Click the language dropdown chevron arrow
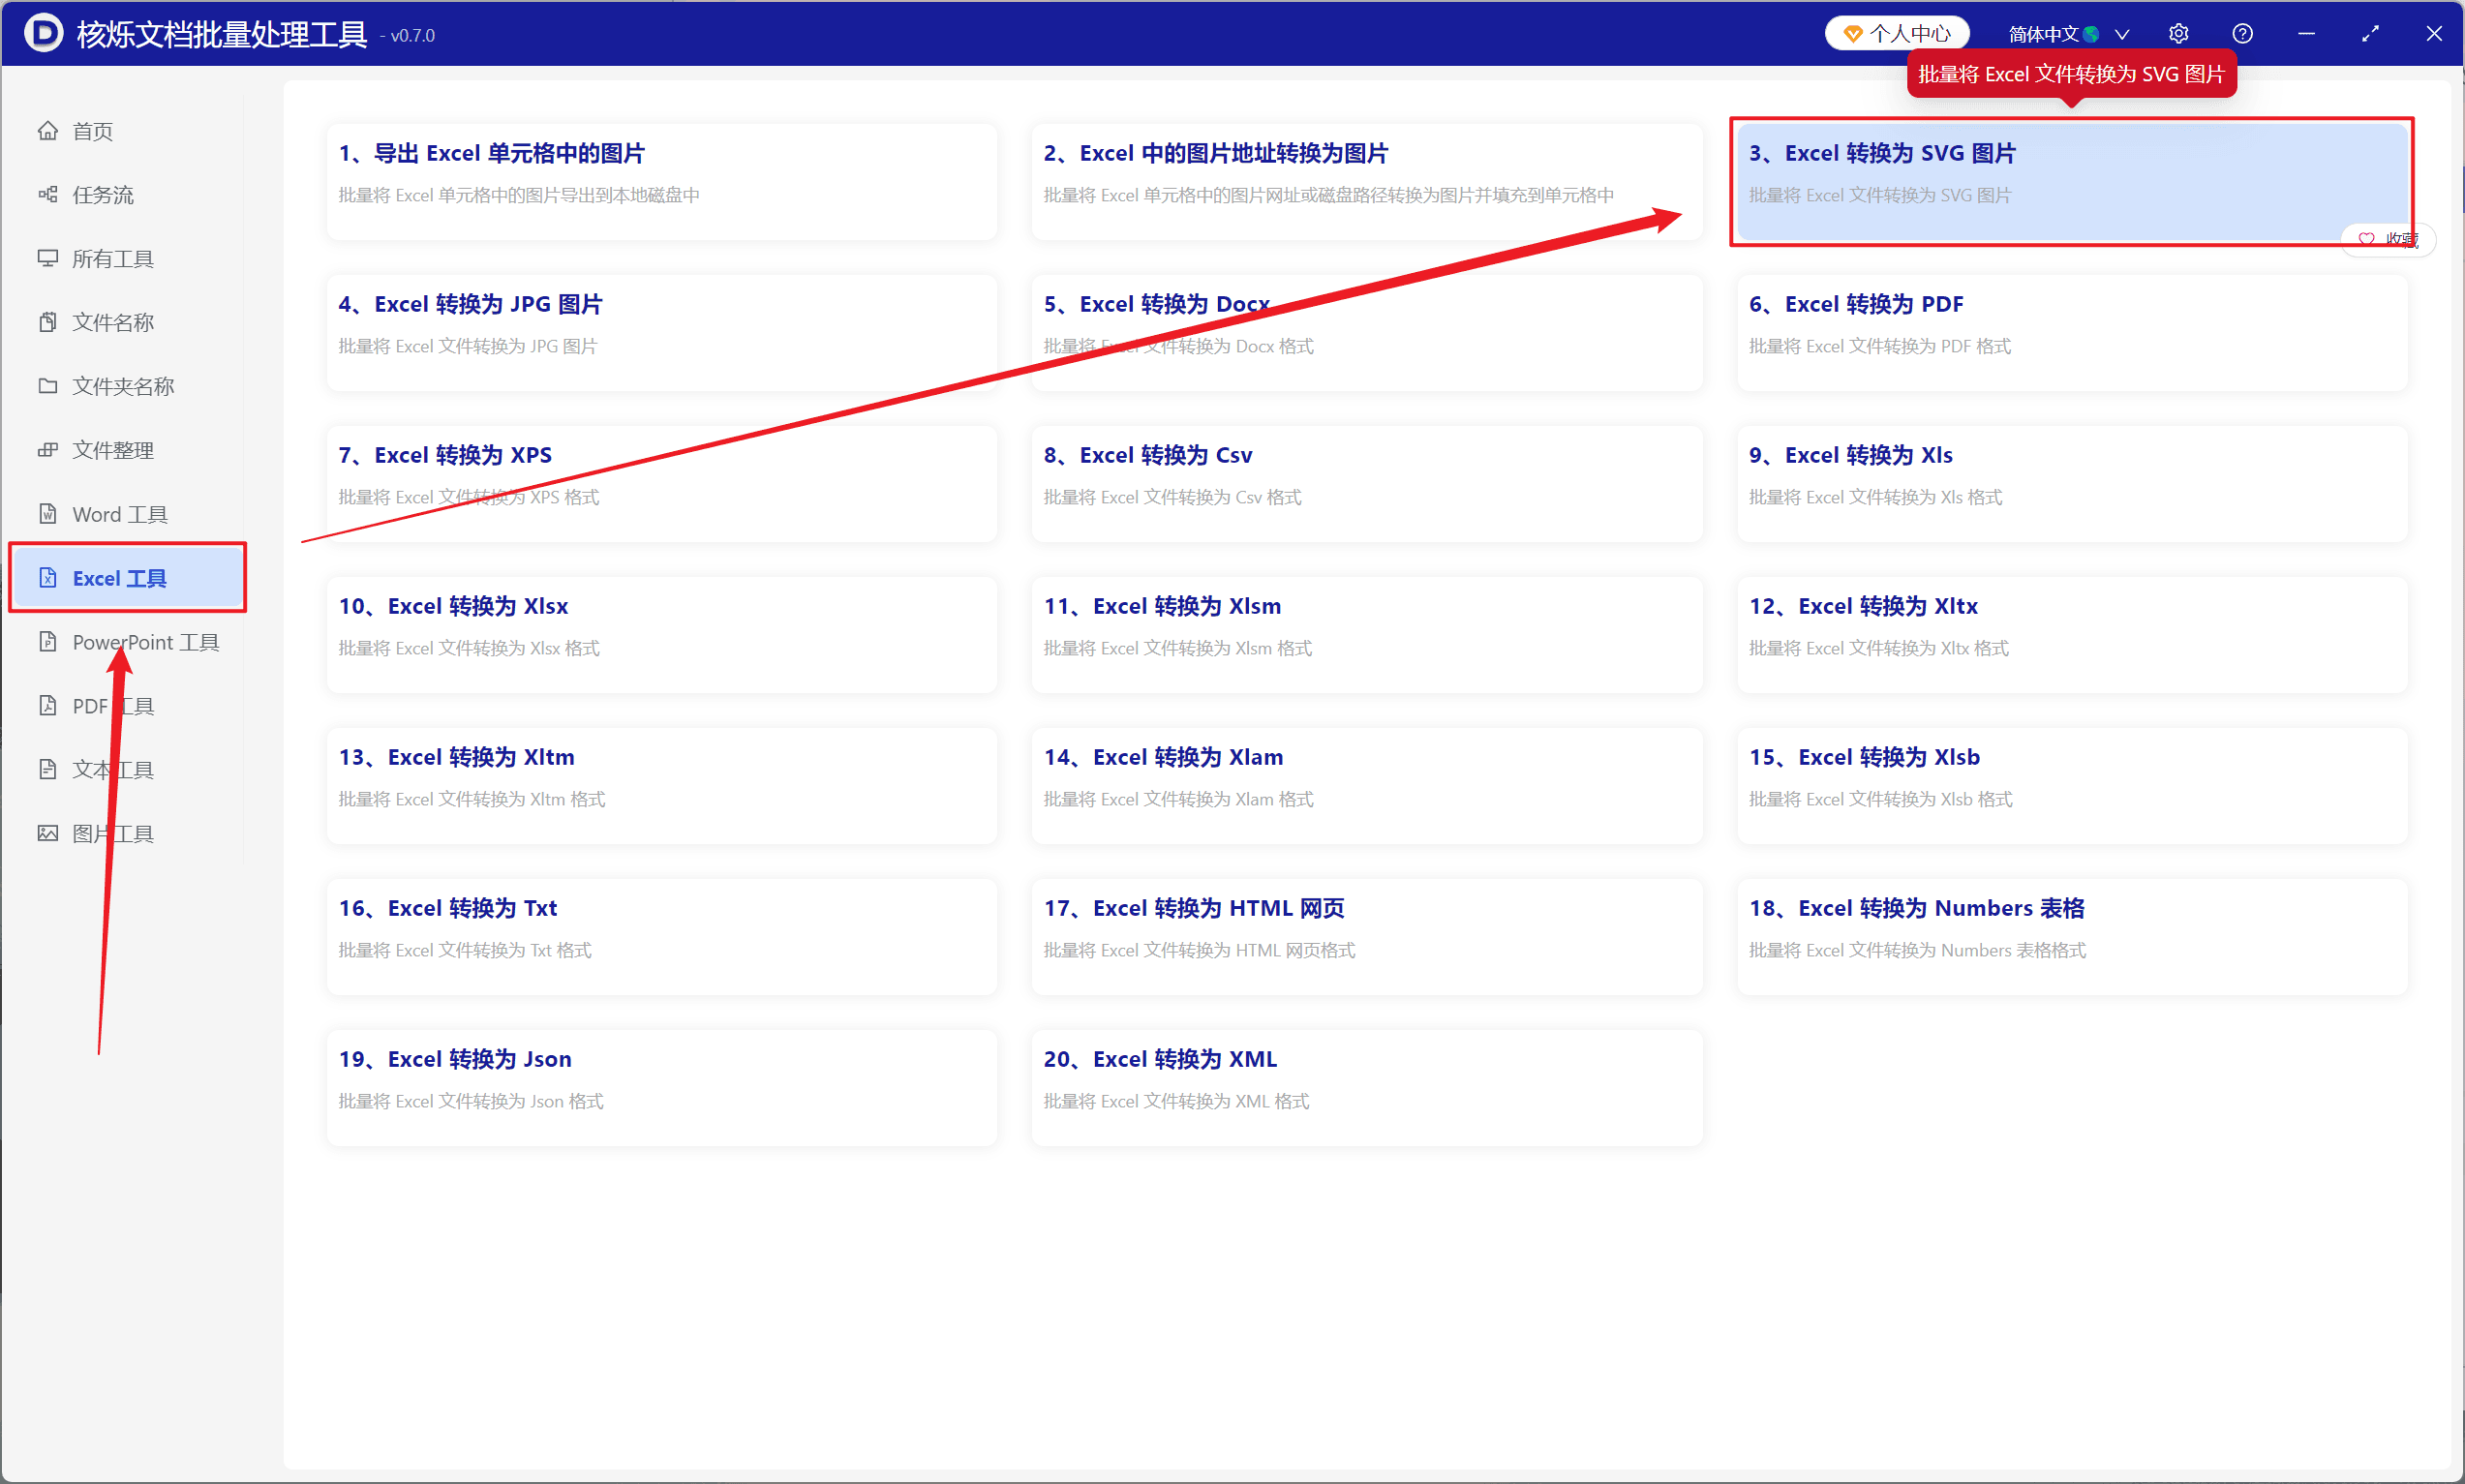The width and height of the screenshot is (2465, 1484). (x=2122, y=35)
